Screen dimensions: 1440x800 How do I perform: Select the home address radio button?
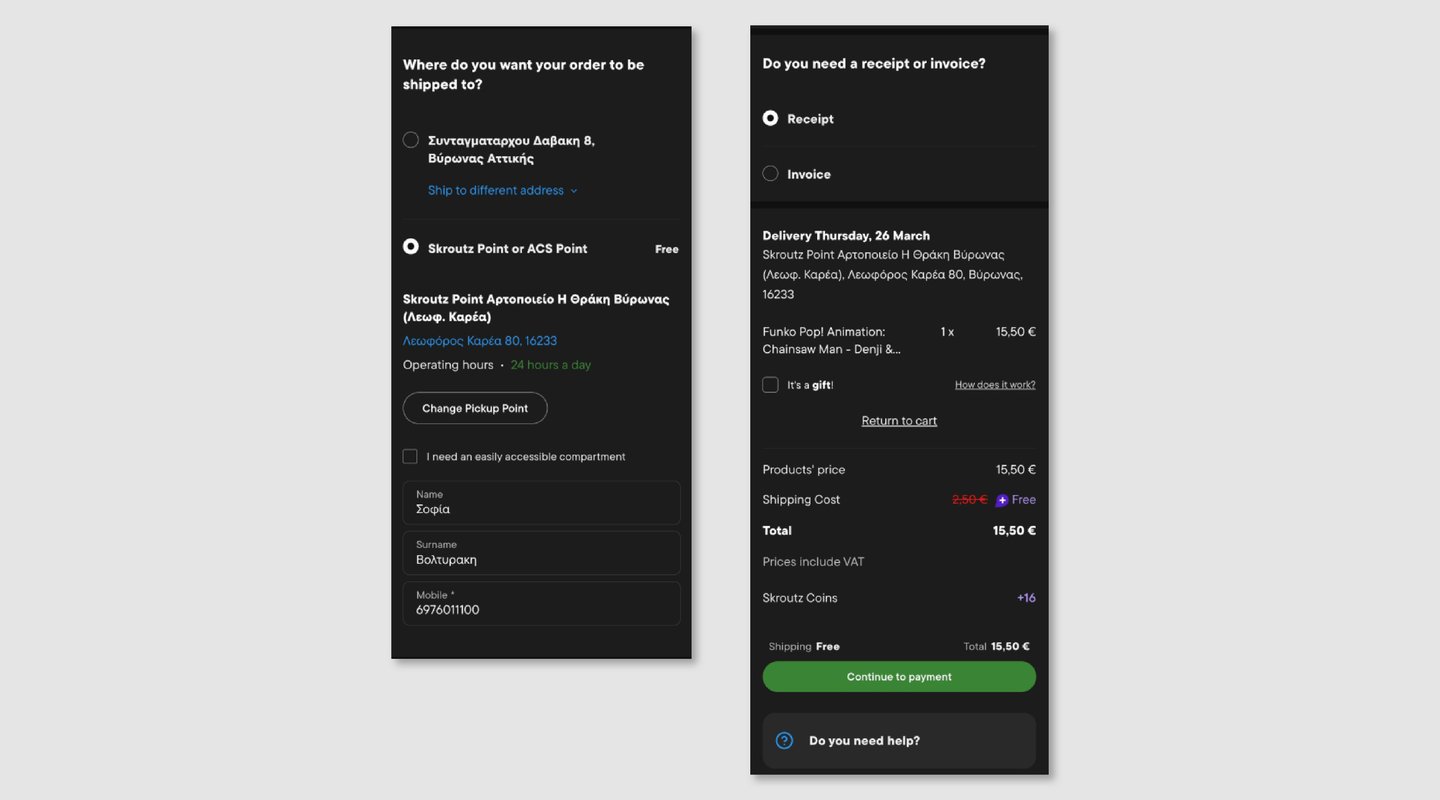[x=411, y=140]
